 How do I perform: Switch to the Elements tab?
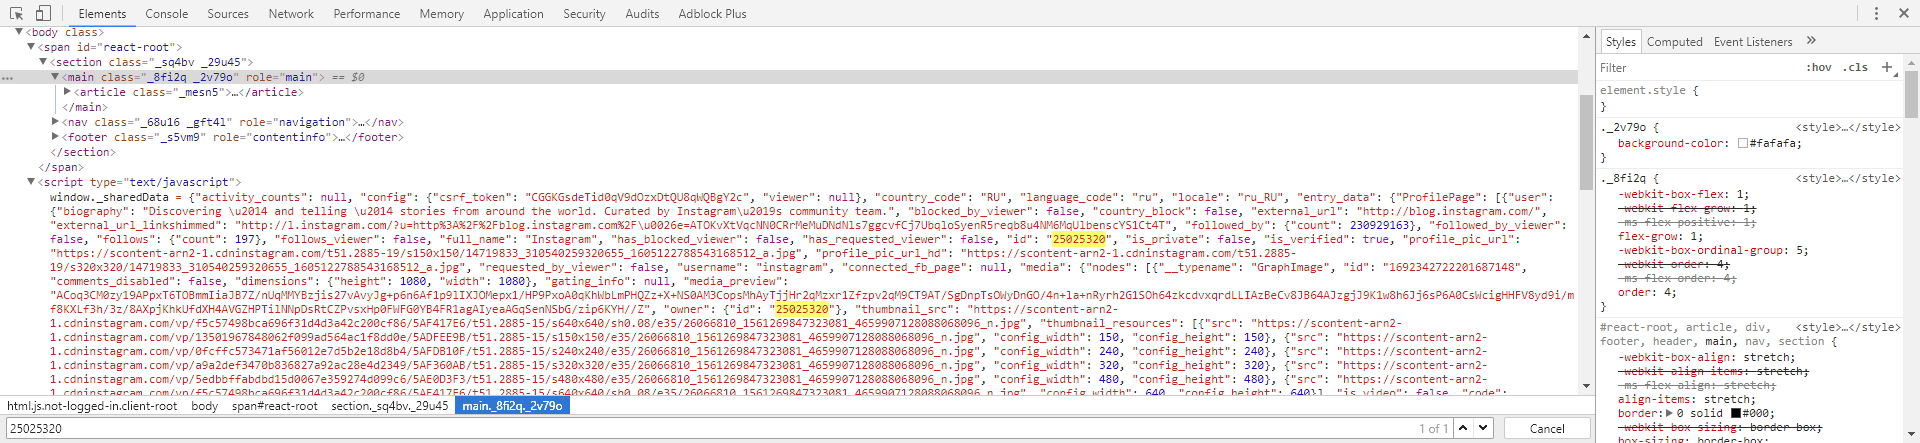coord(102,14)
